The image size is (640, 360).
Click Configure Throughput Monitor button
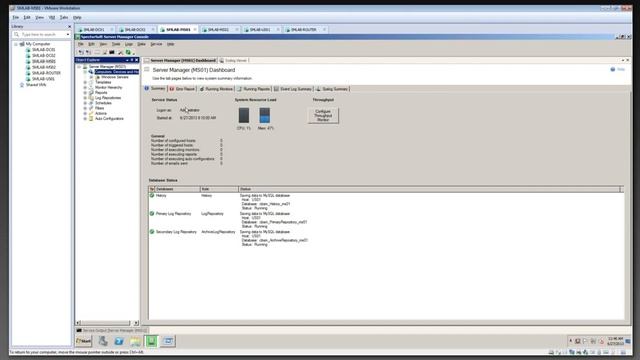point(323,116)
